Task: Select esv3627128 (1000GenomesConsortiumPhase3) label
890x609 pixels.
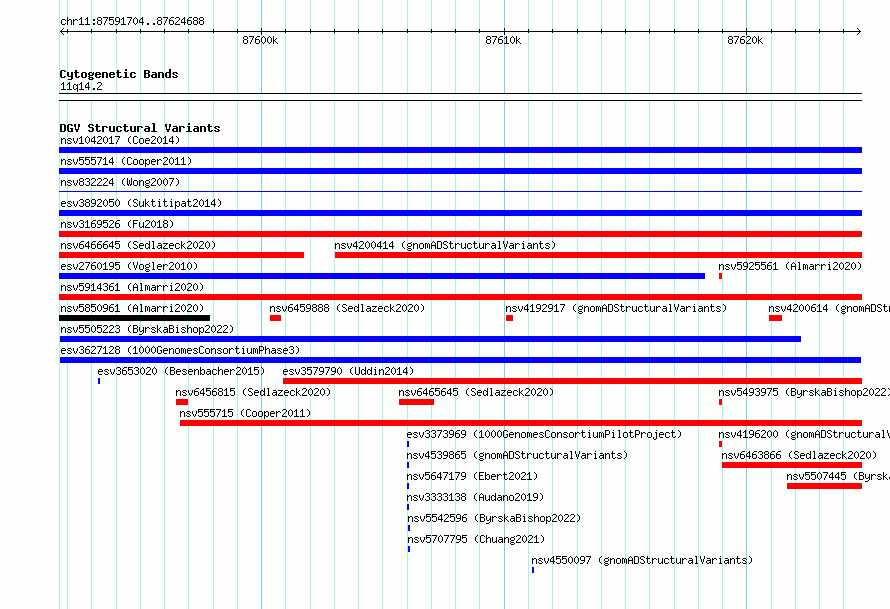Action: [x=180, y=350]
